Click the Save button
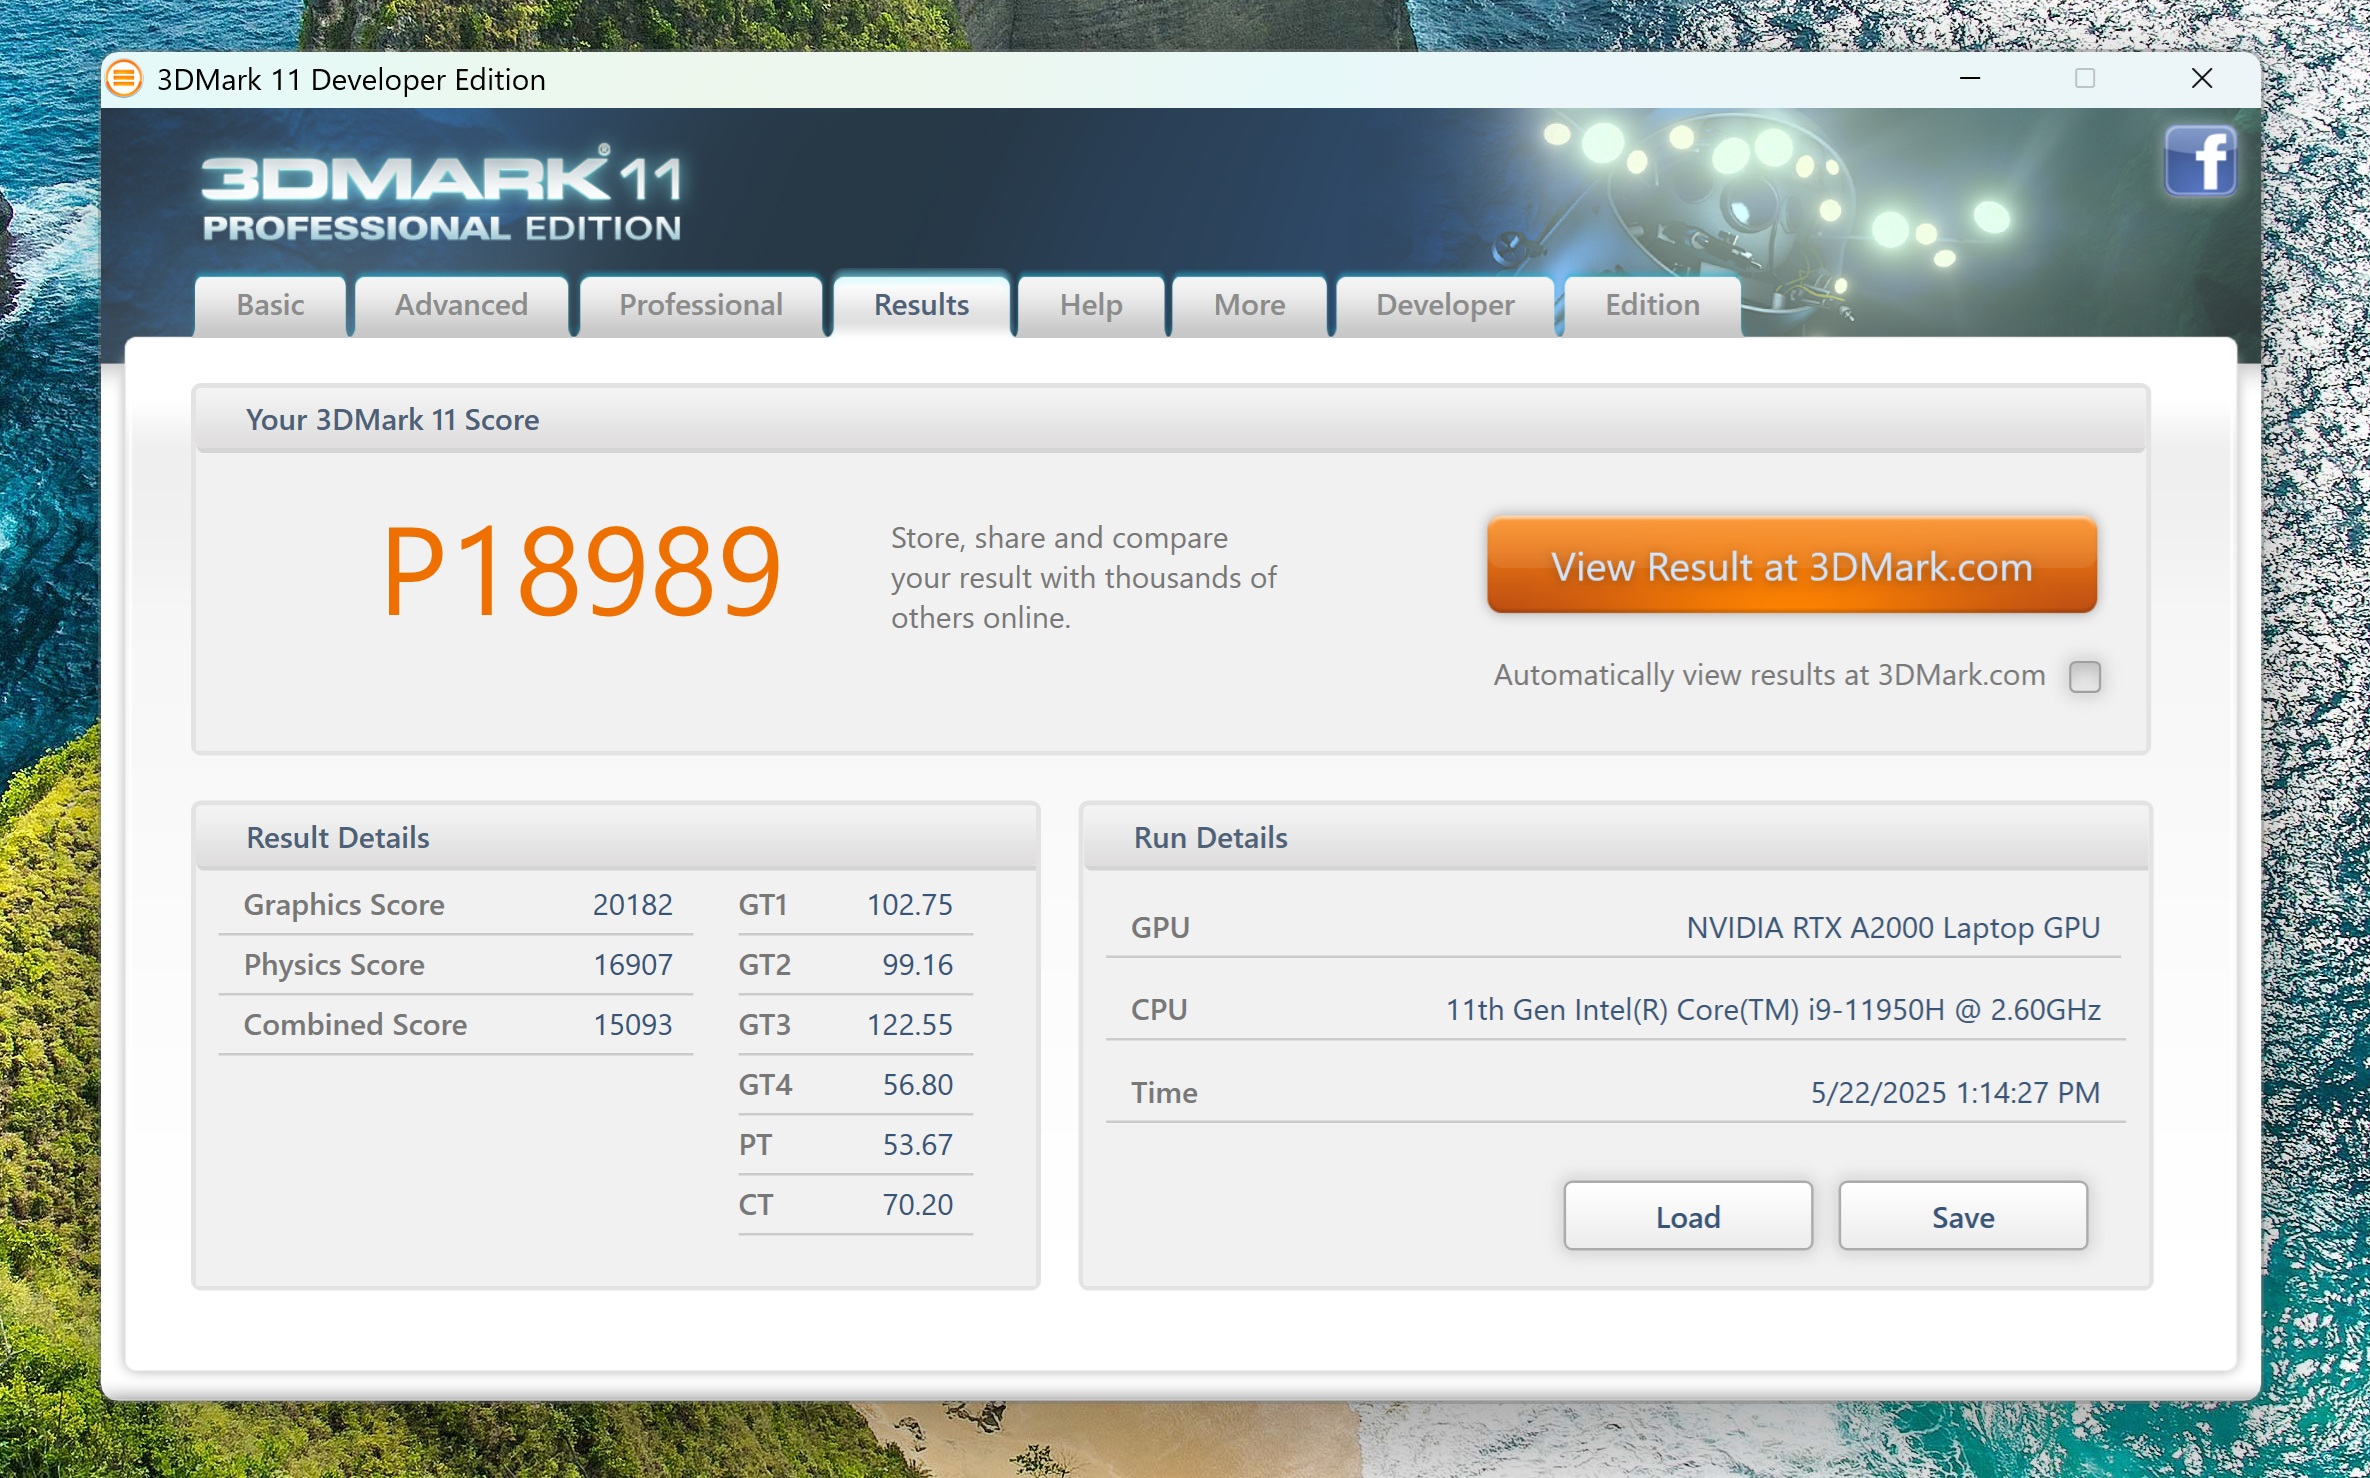The height and width of the screenshot is (1478, 2370). (1962, 1216)
